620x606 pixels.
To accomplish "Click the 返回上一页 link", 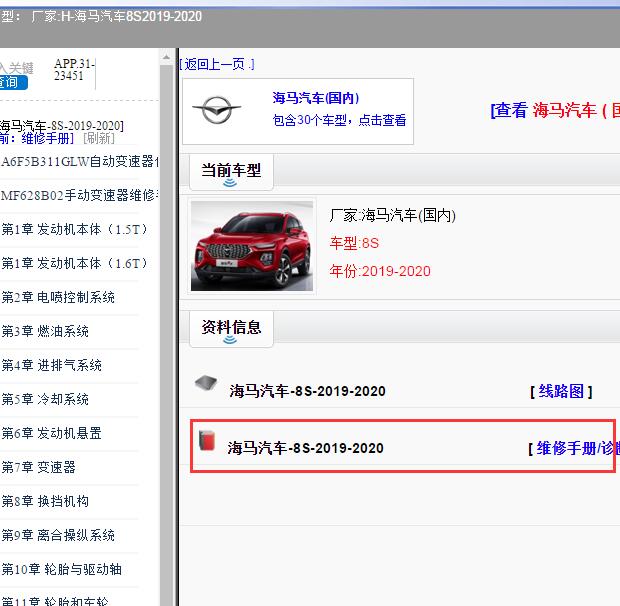I will pos(217,64).
